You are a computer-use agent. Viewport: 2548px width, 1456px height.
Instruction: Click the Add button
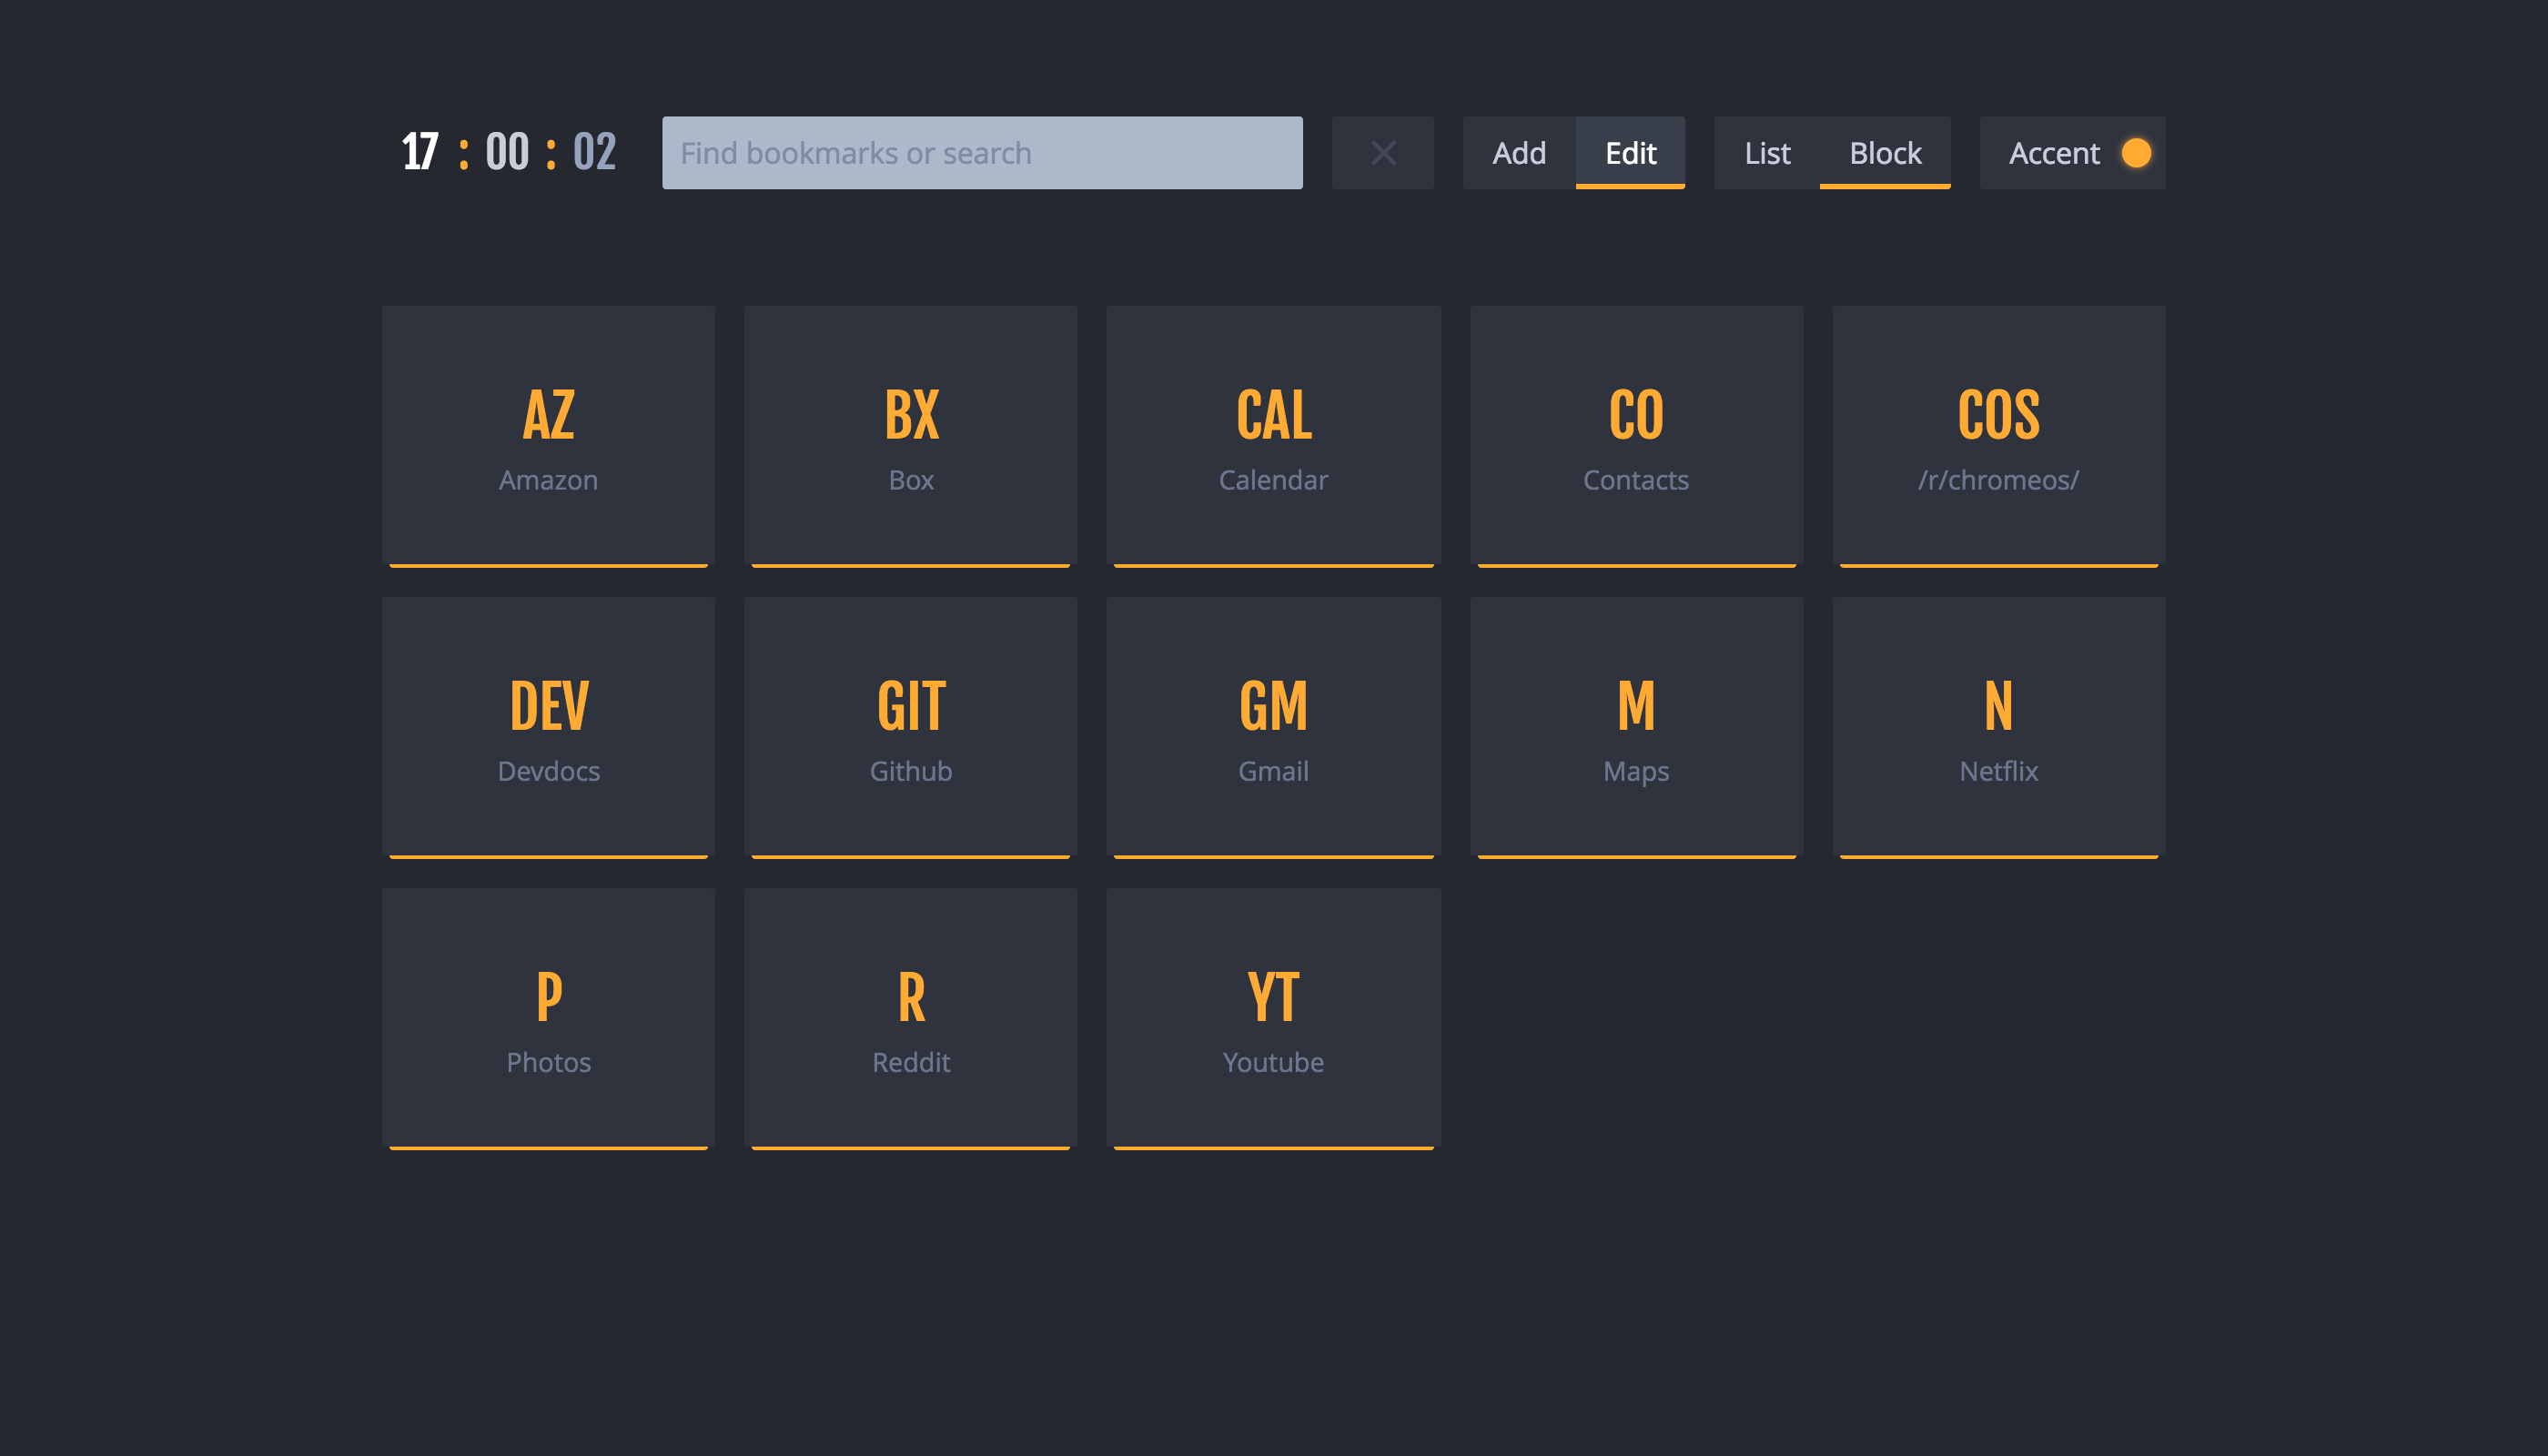click(1519, 153)
